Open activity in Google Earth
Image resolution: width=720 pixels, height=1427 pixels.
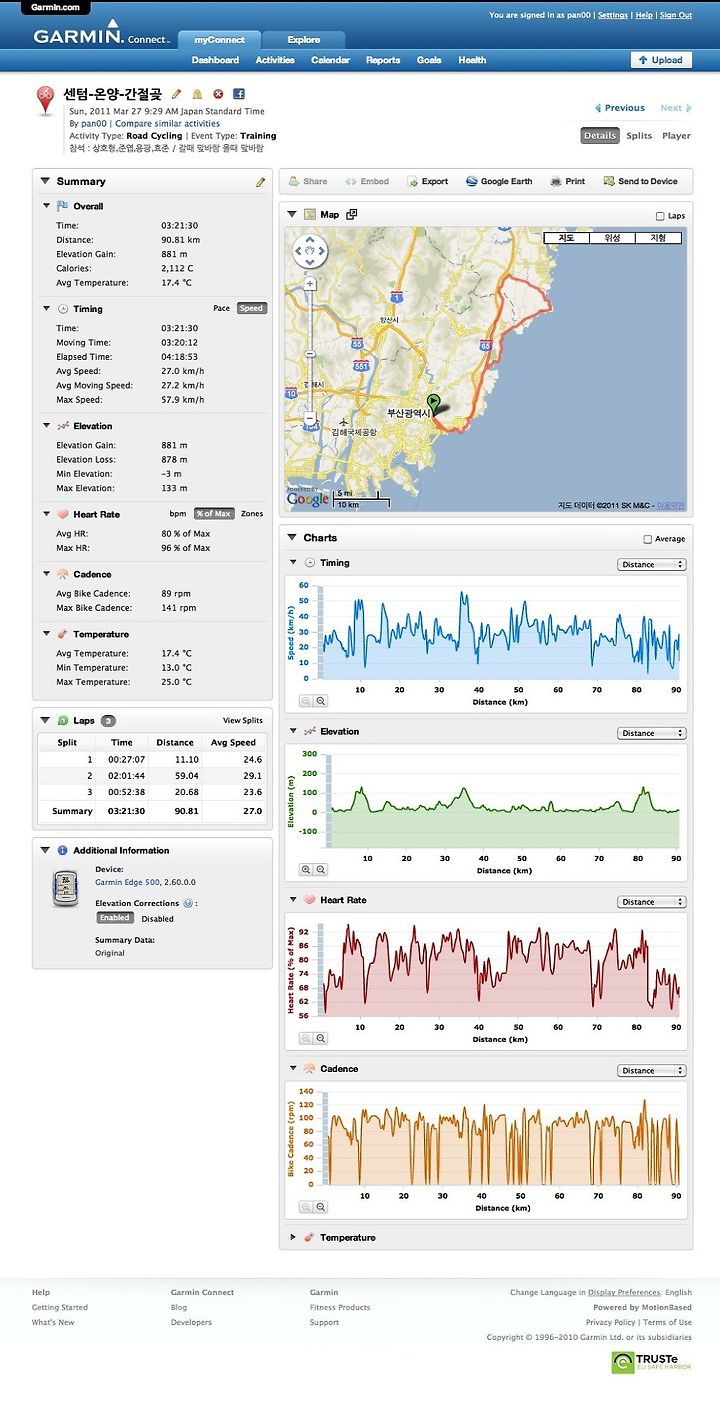click(x=498, y=182)
